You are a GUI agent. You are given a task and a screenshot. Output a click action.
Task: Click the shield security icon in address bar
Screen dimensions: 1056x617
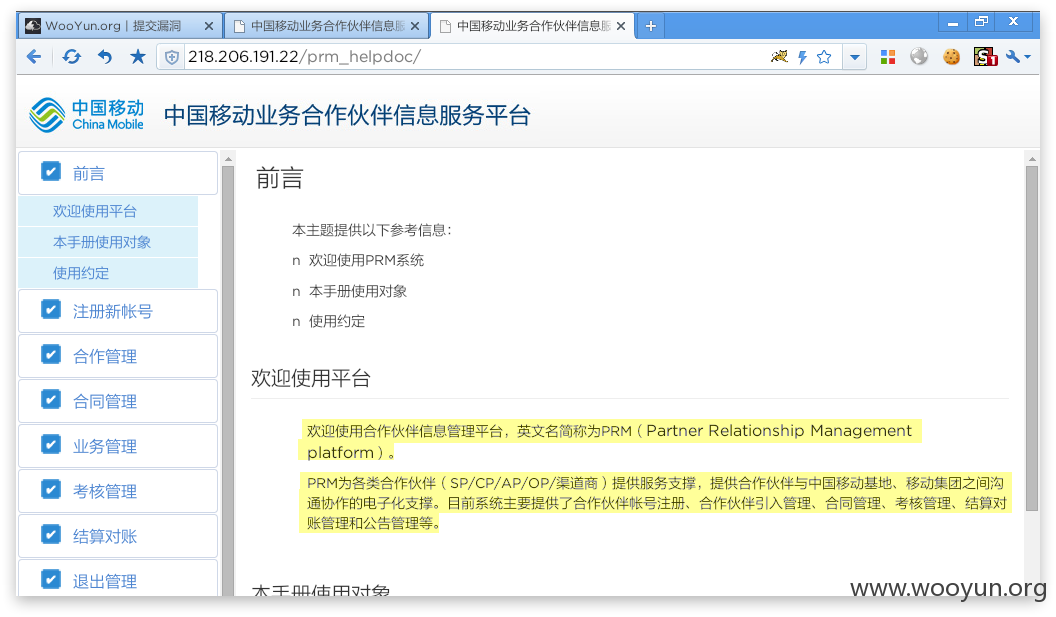tap(172, 57)
